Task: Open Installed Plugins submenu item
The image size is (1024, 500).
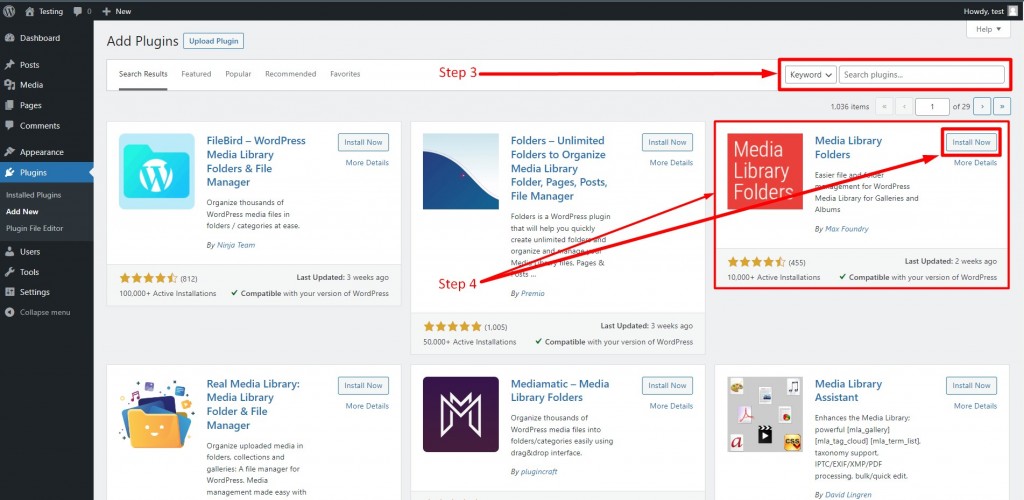Action: [x=33, y=195]
